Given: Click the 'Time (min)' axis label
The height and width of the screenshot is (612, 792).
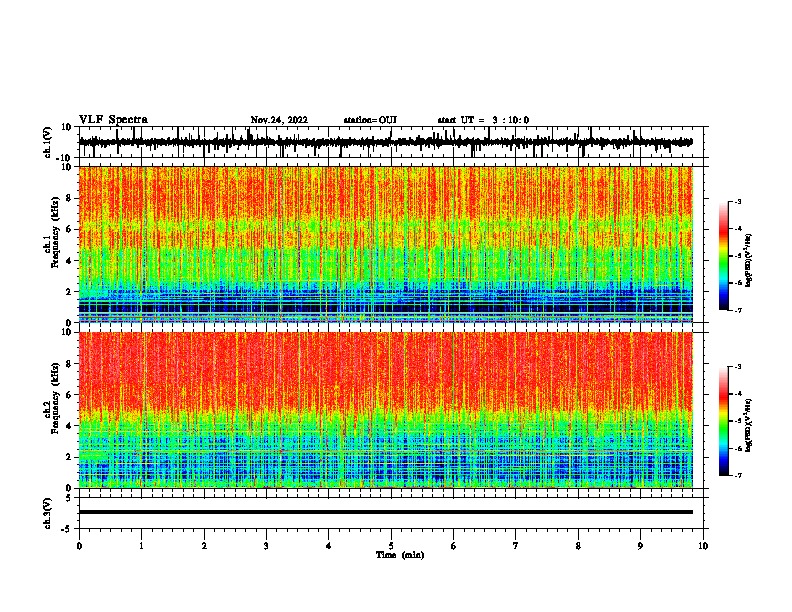Looking at the screenshot, I should [x=400, y=555].
